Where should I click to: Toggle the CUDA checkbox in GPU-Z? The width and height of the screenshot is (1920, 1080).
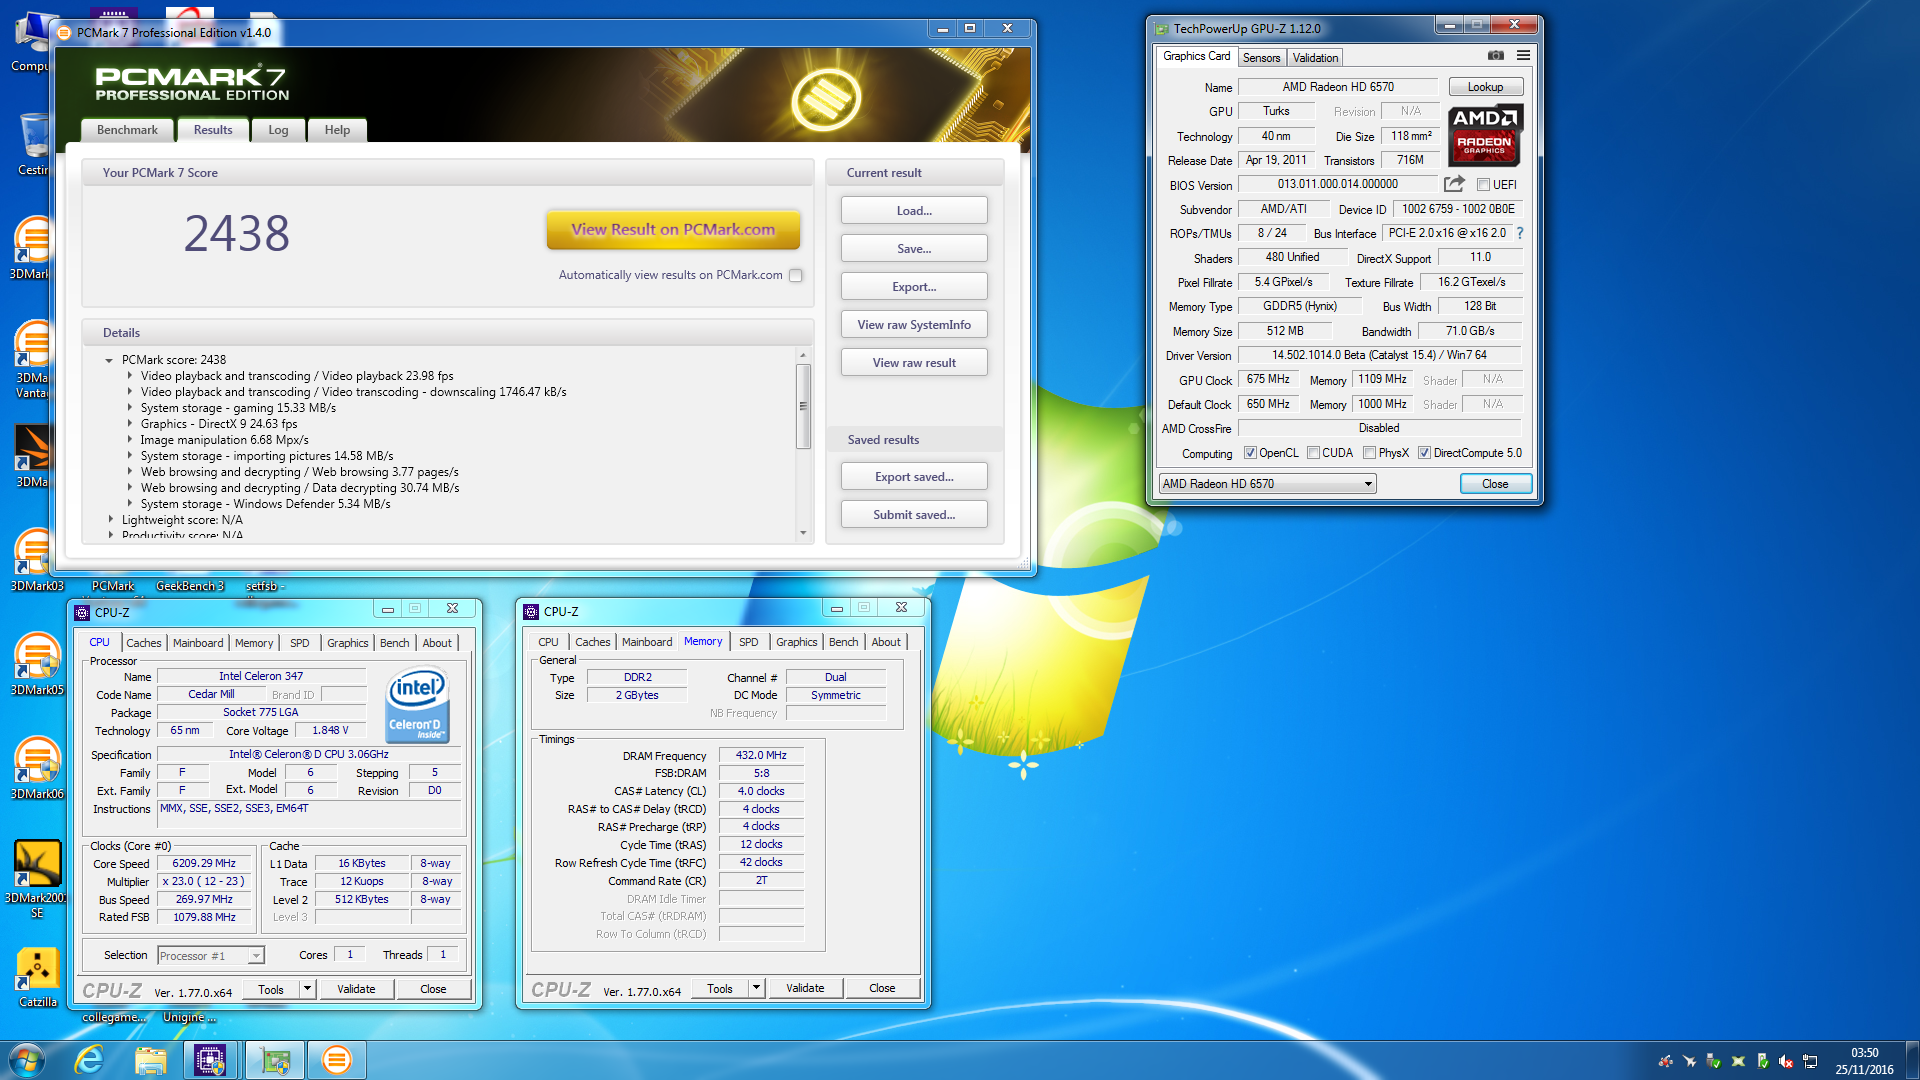point(1313,453)
